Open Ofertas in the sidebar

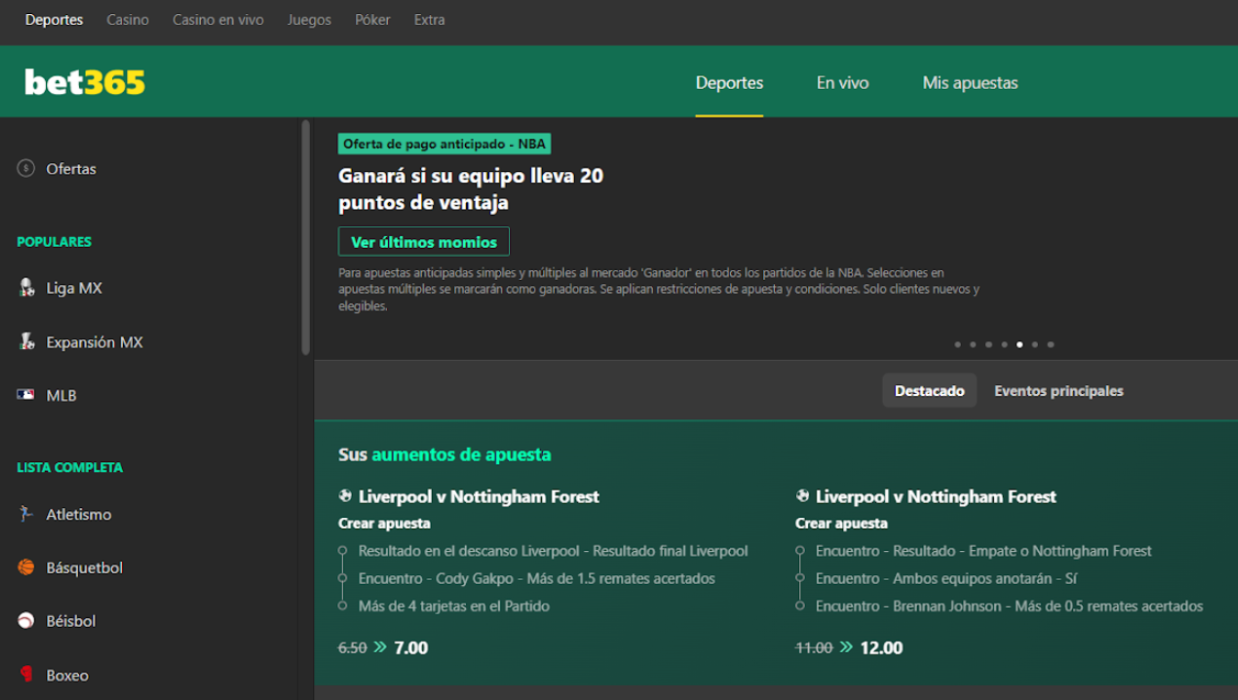[x=71, y=169]
